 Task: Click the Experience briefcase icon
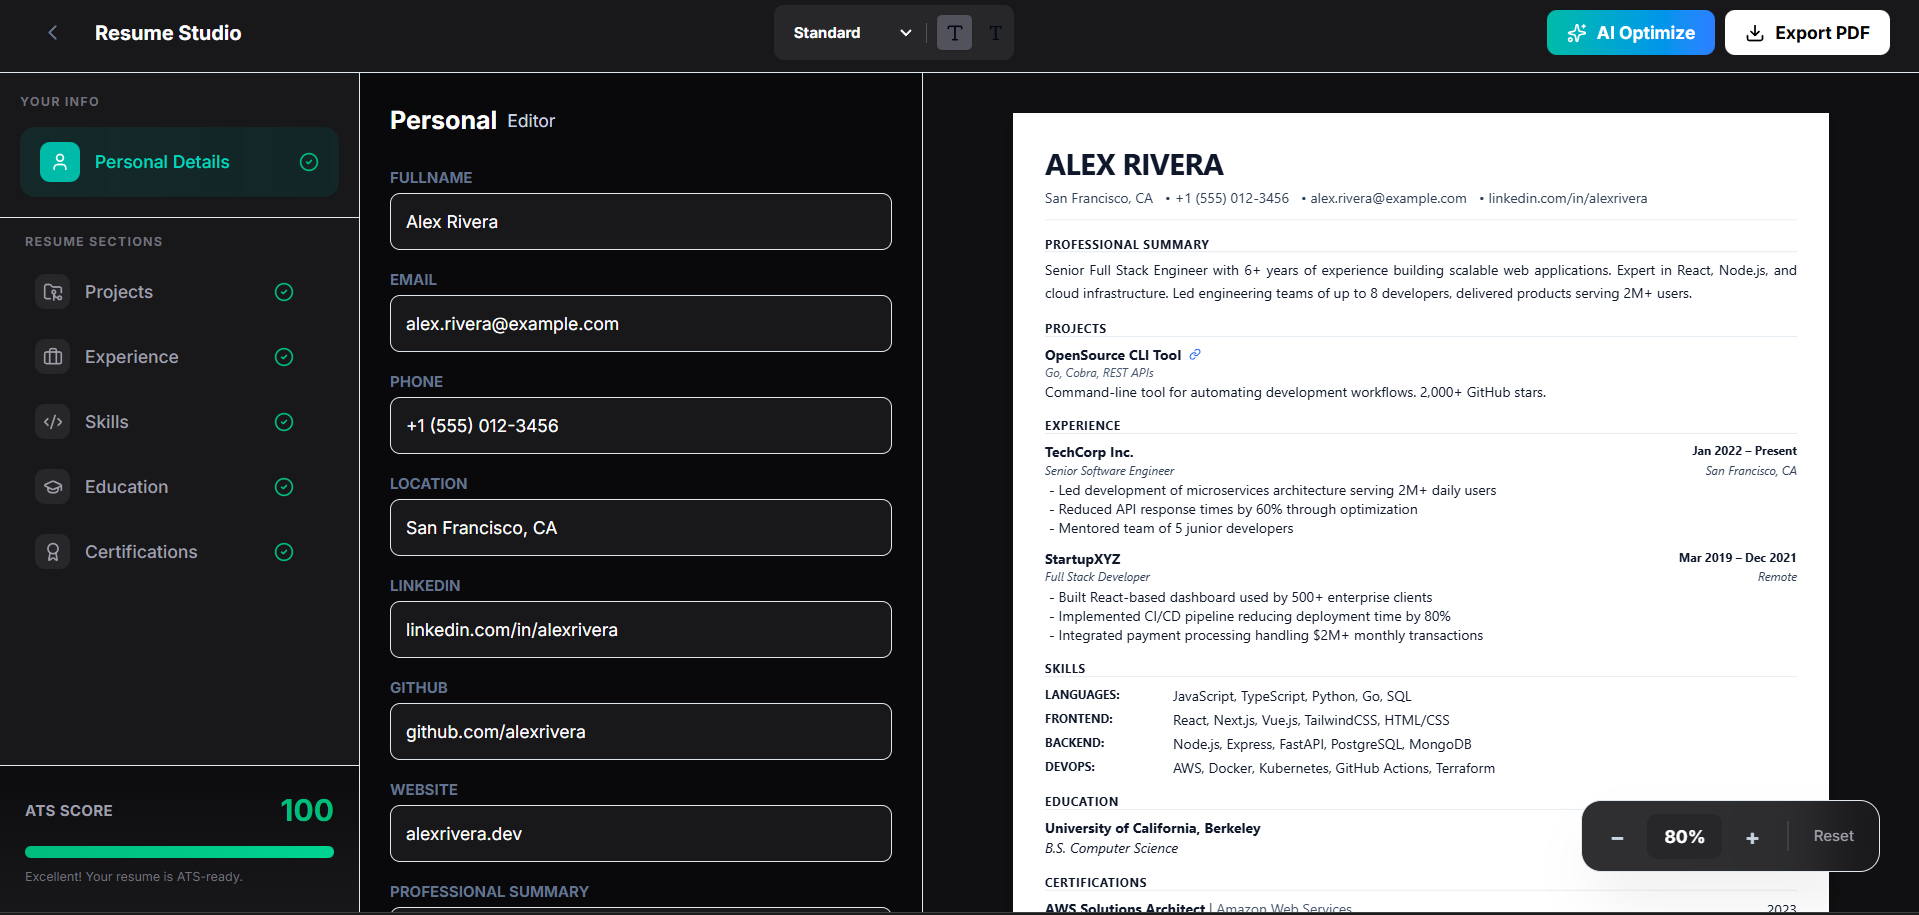click(x=53, y=357)
